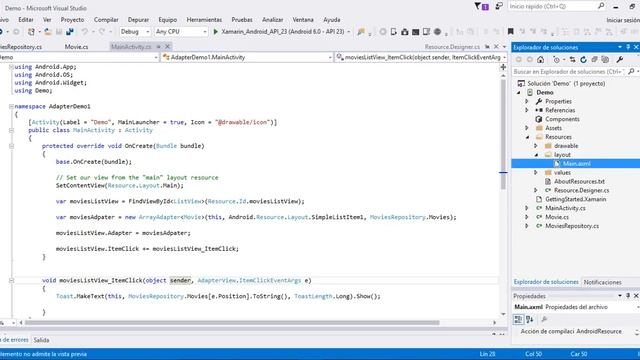This screenshot has width=640, height=360.
Task: Click the Solution Explorer Home icon
Action: click(x=540, y=60)
